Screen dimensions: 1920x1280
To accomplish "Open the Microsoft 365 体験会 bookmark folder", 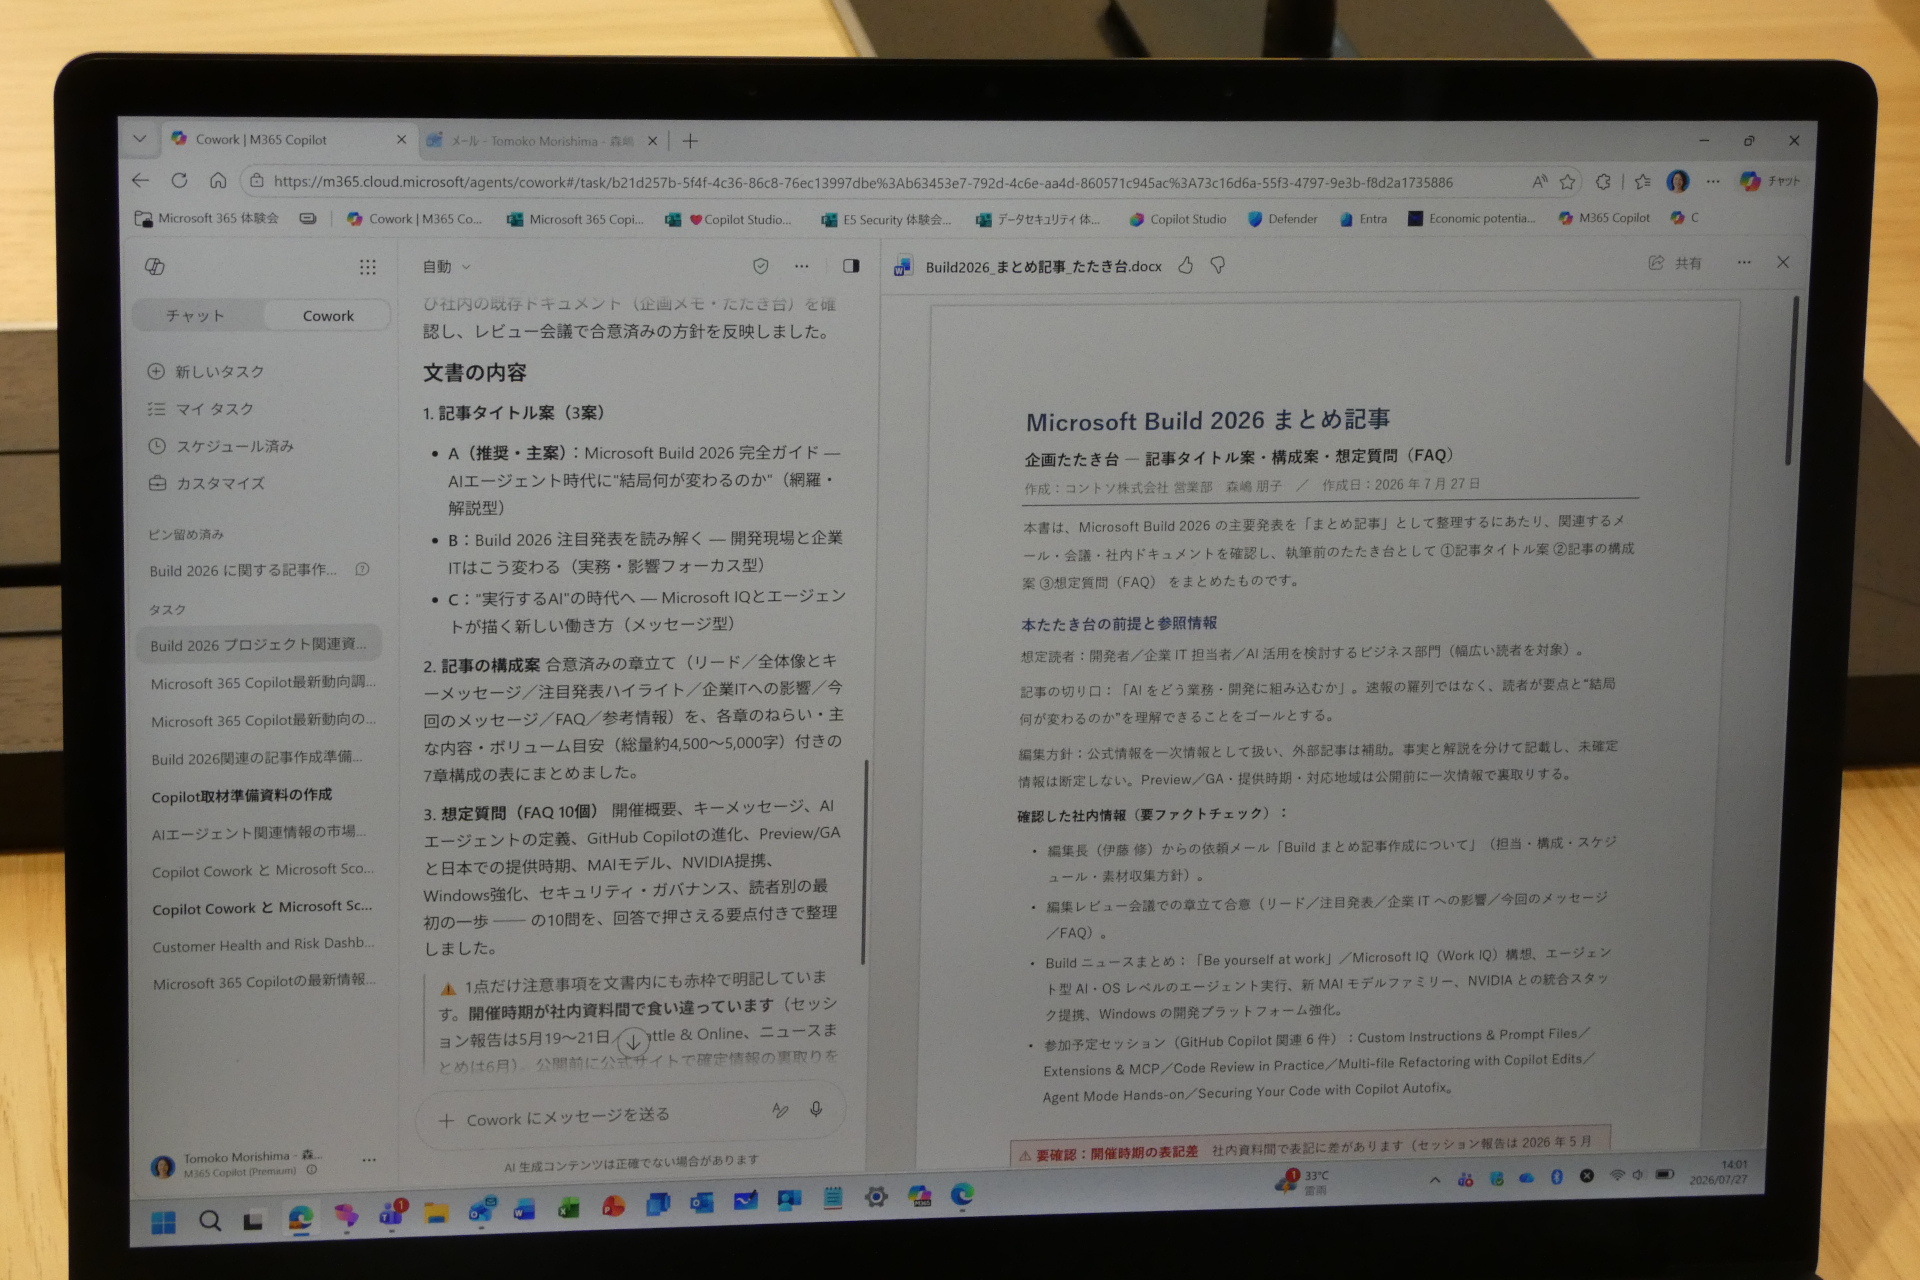I will (207, 218).
